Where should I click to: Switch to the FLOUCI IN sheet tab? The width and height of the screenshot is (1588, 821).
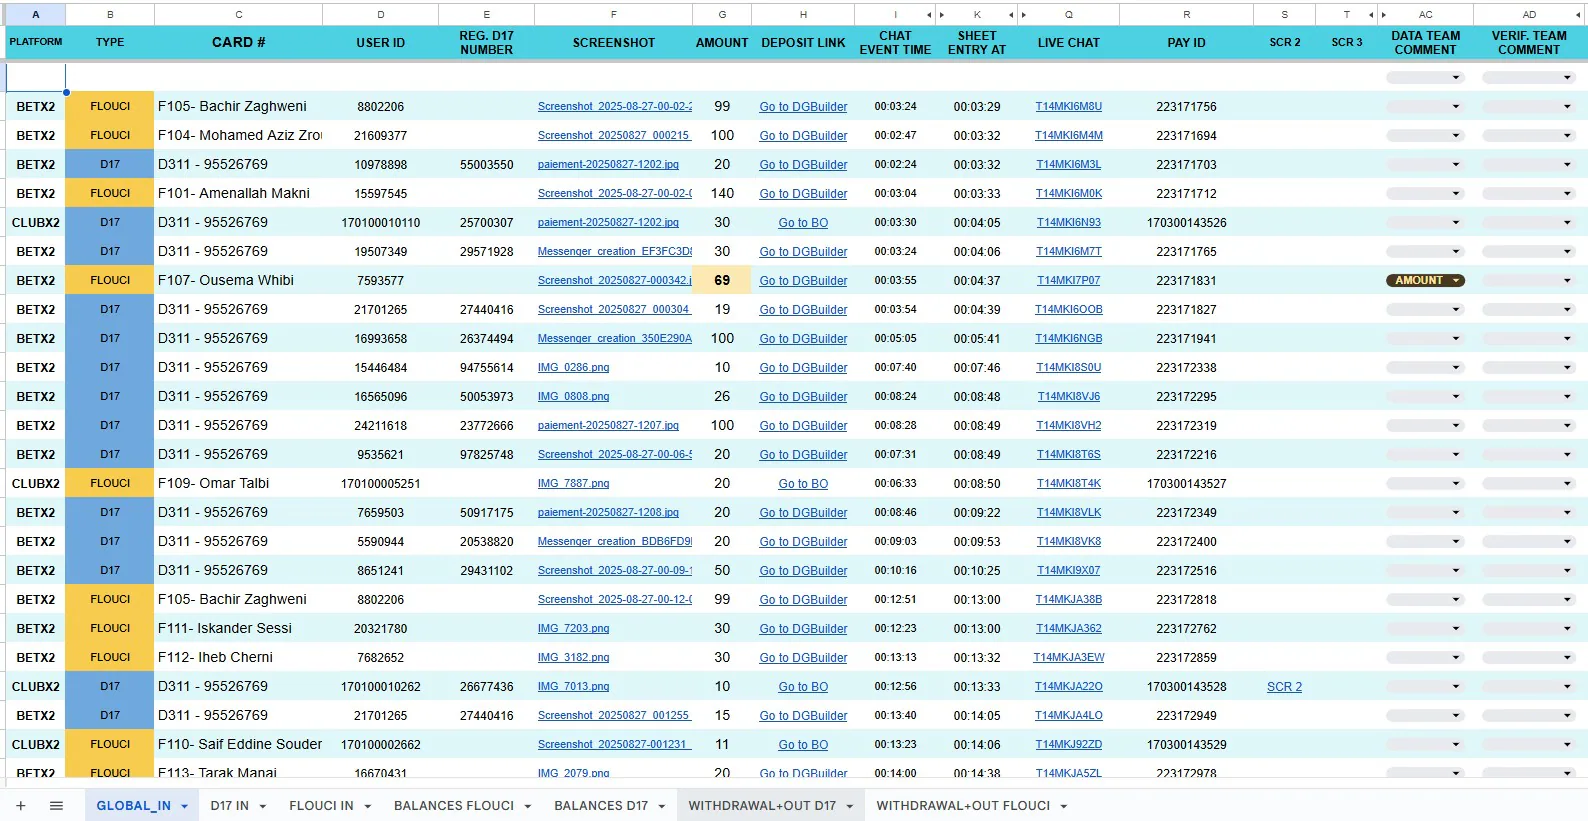[x=321, y=806]
